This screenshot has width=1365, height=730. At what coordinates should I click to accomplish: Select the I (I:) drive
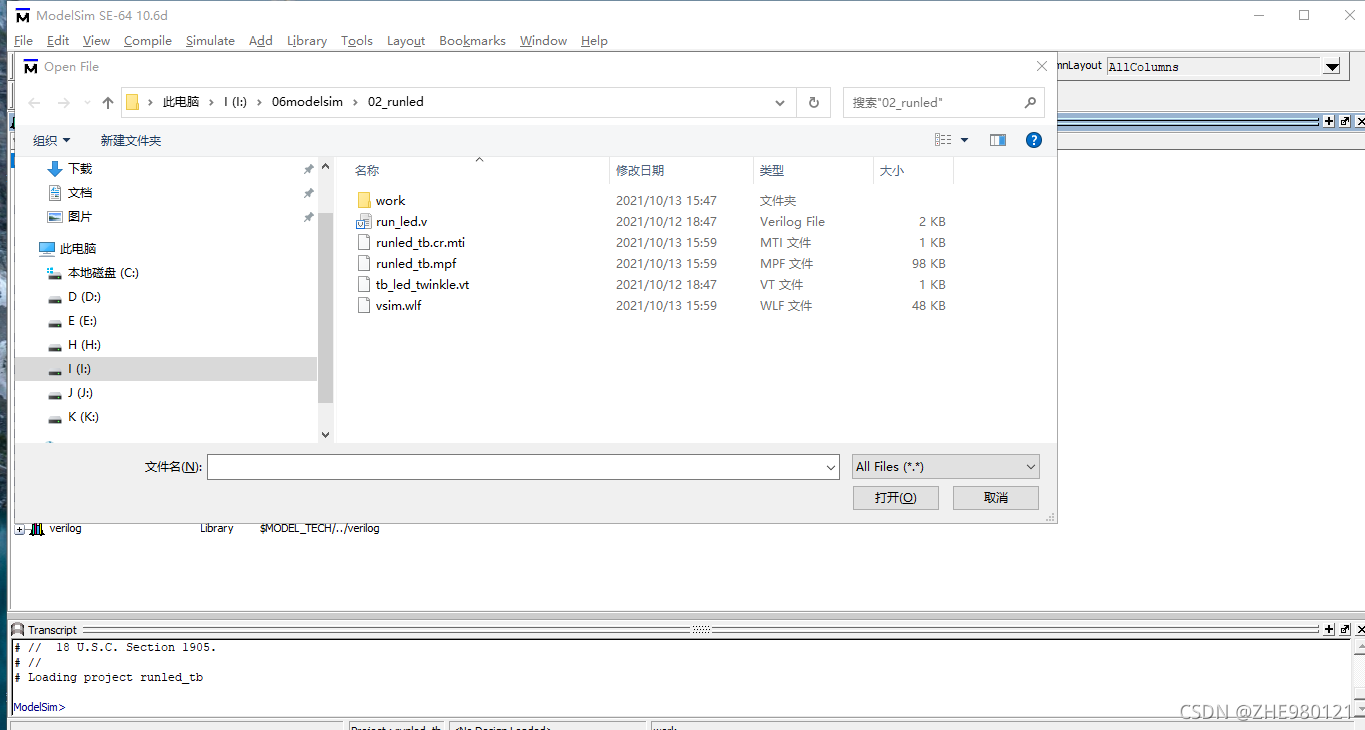pyautogui.click(x=166, y=369)
